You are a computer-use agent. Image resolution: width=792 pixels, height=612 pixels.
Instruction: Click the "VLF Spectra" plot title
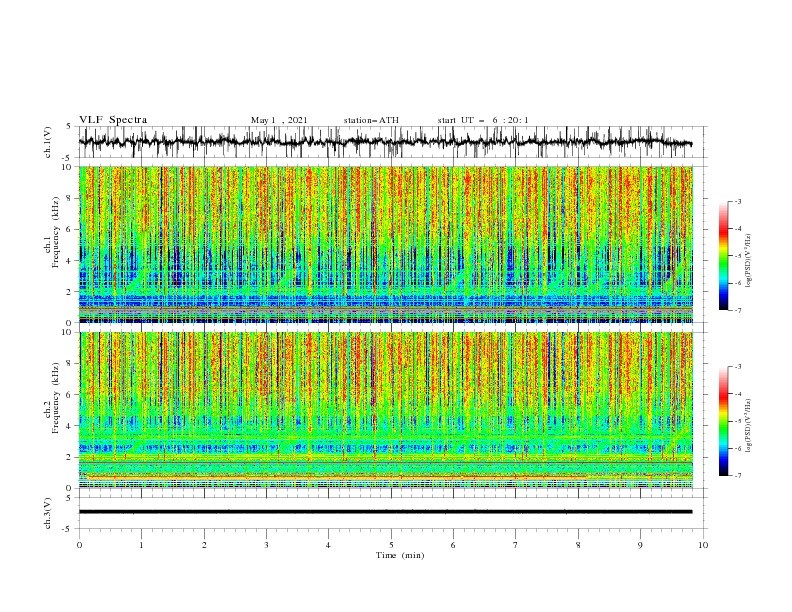(113, 120)
